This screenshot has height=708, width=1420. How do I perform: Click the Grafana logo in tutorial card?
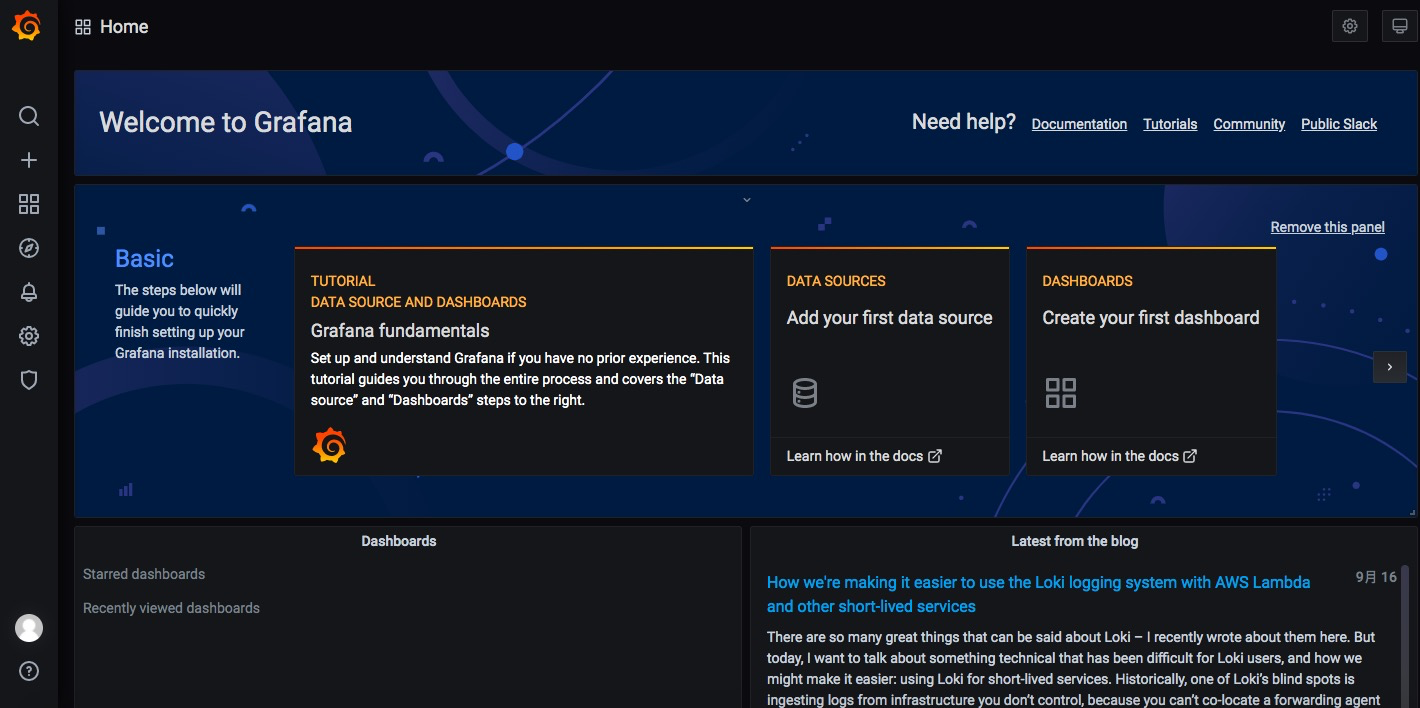(x=329, y=445)
